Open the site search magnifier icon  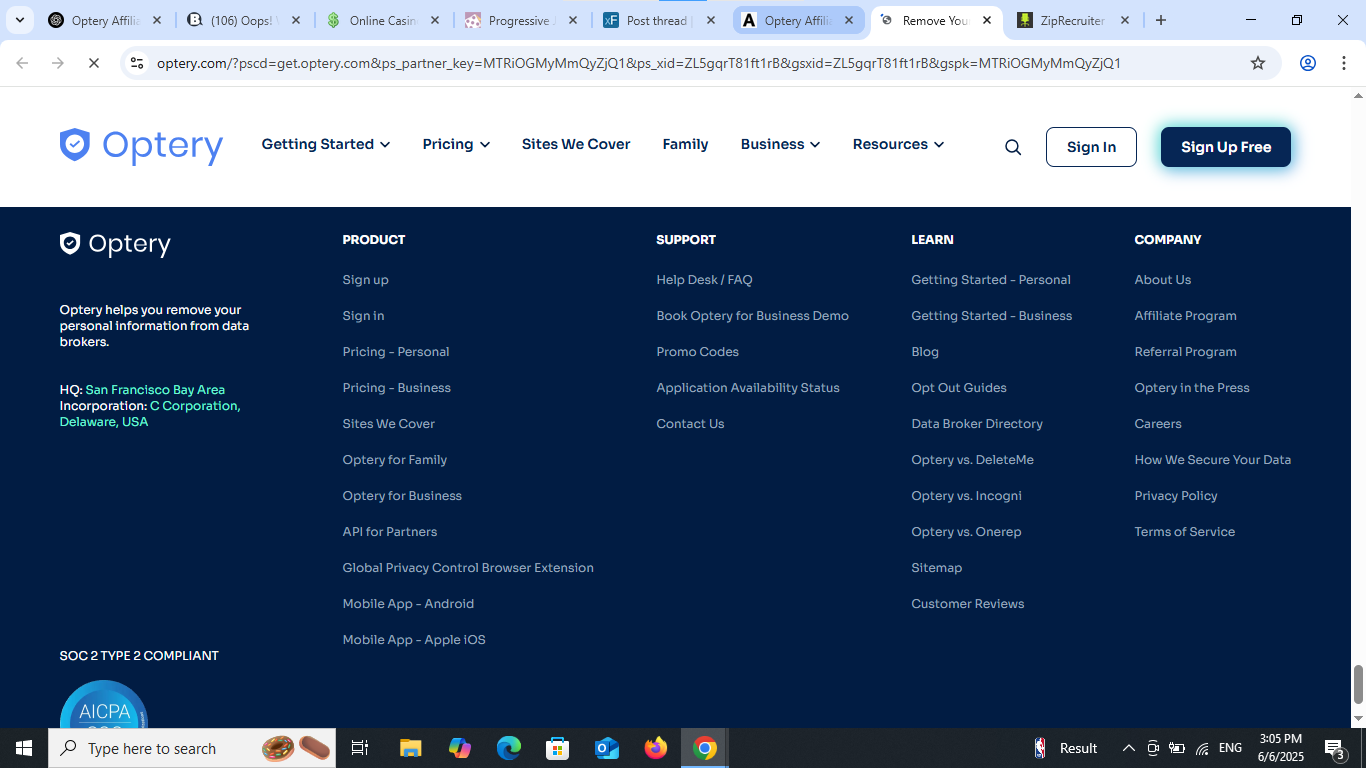1013,147
